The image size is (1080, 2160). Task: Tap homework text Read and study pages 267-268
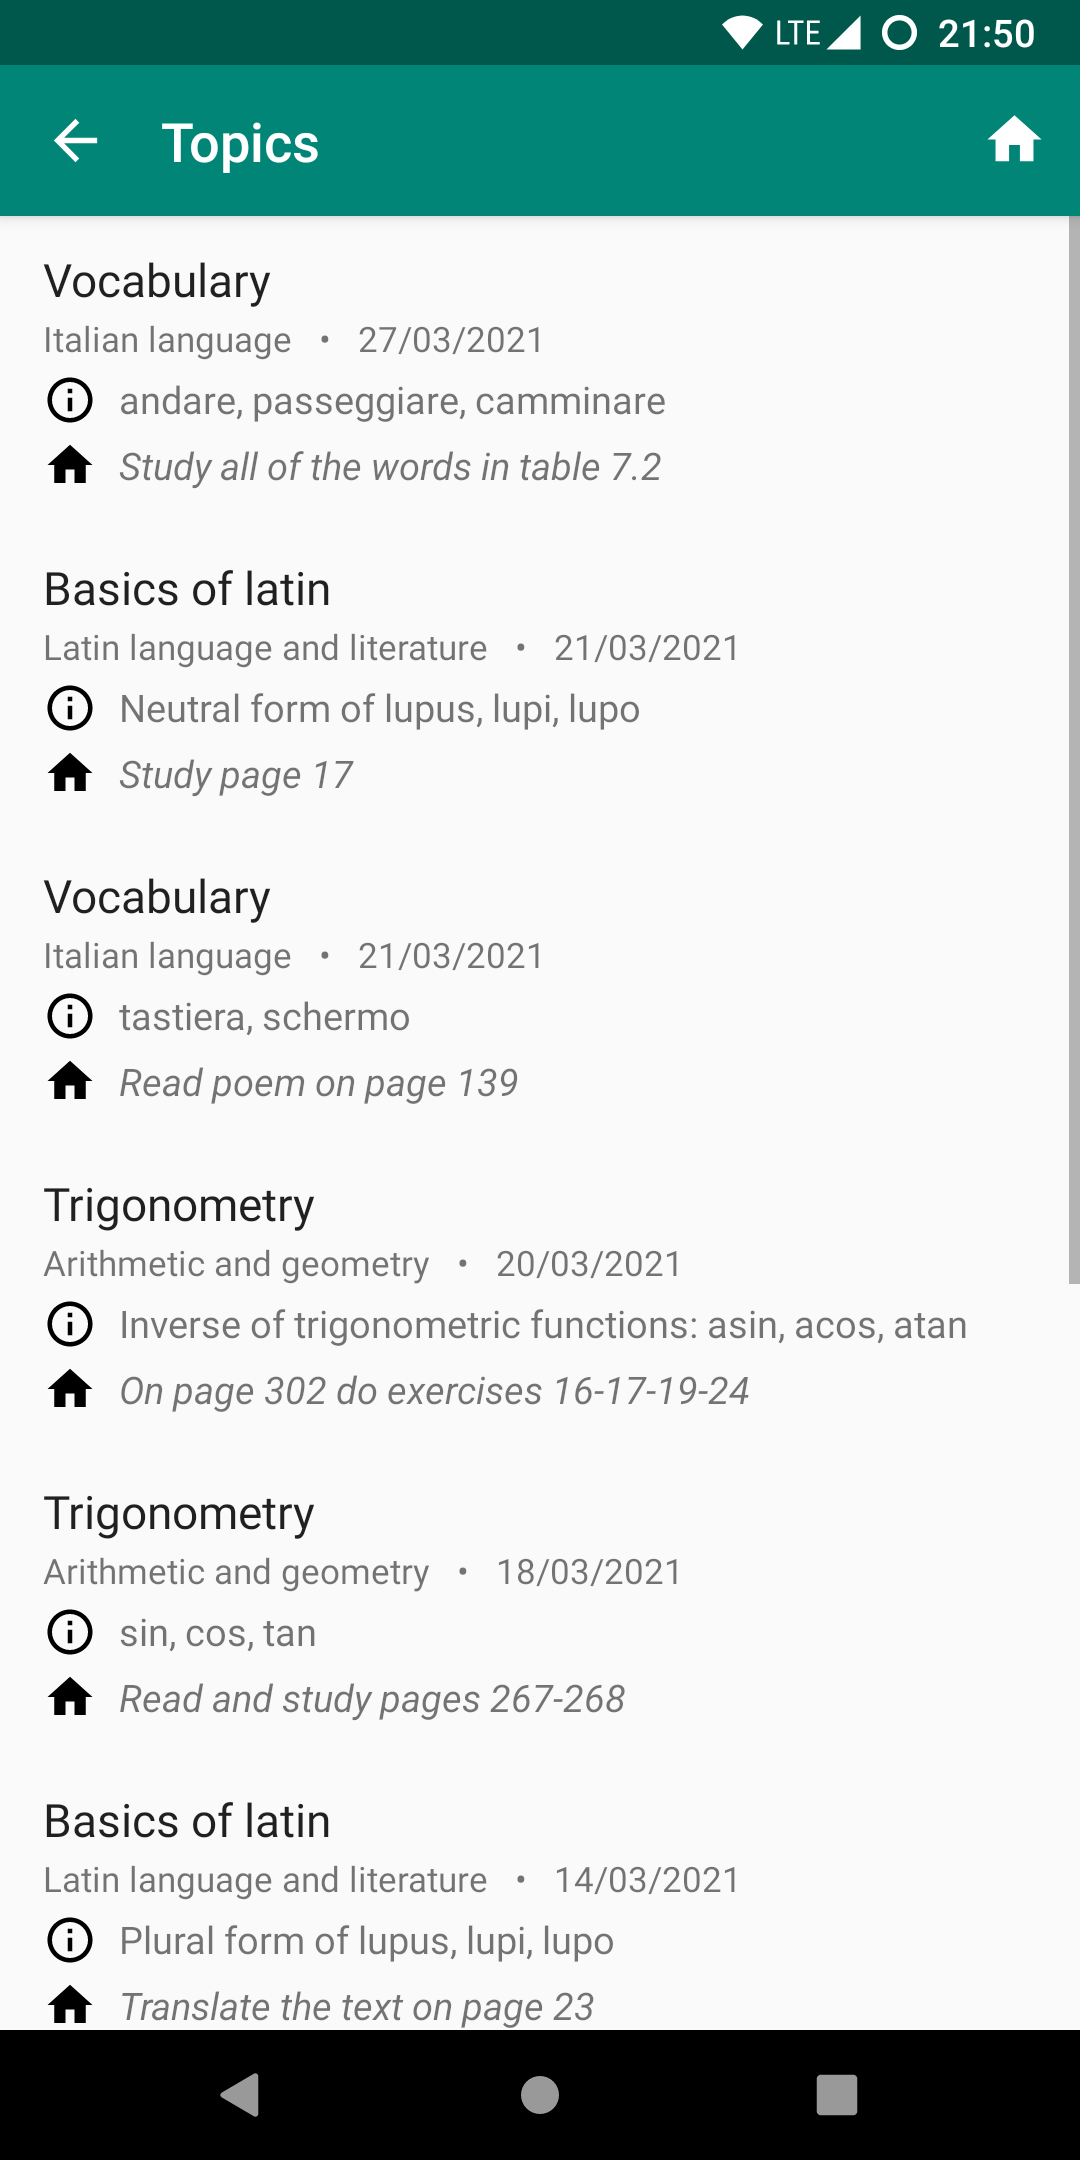tap(372, 1699)
